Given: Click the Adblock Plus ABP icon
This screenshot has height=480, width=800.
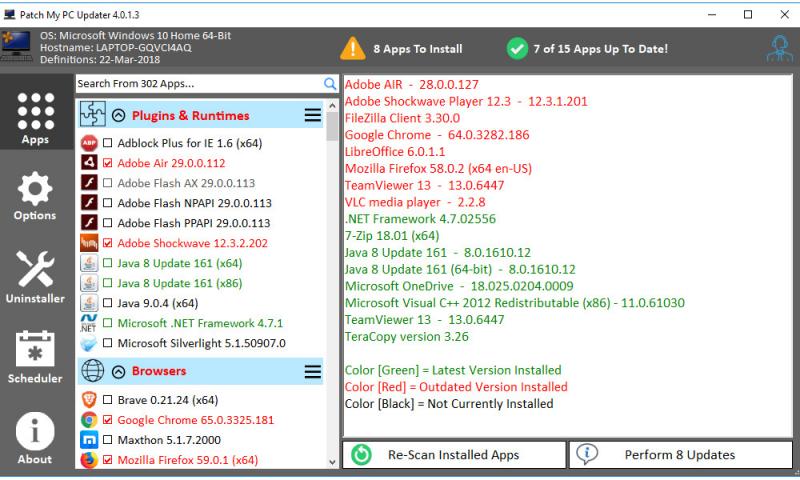Looking at the screenshot, I should coord(89,143).
